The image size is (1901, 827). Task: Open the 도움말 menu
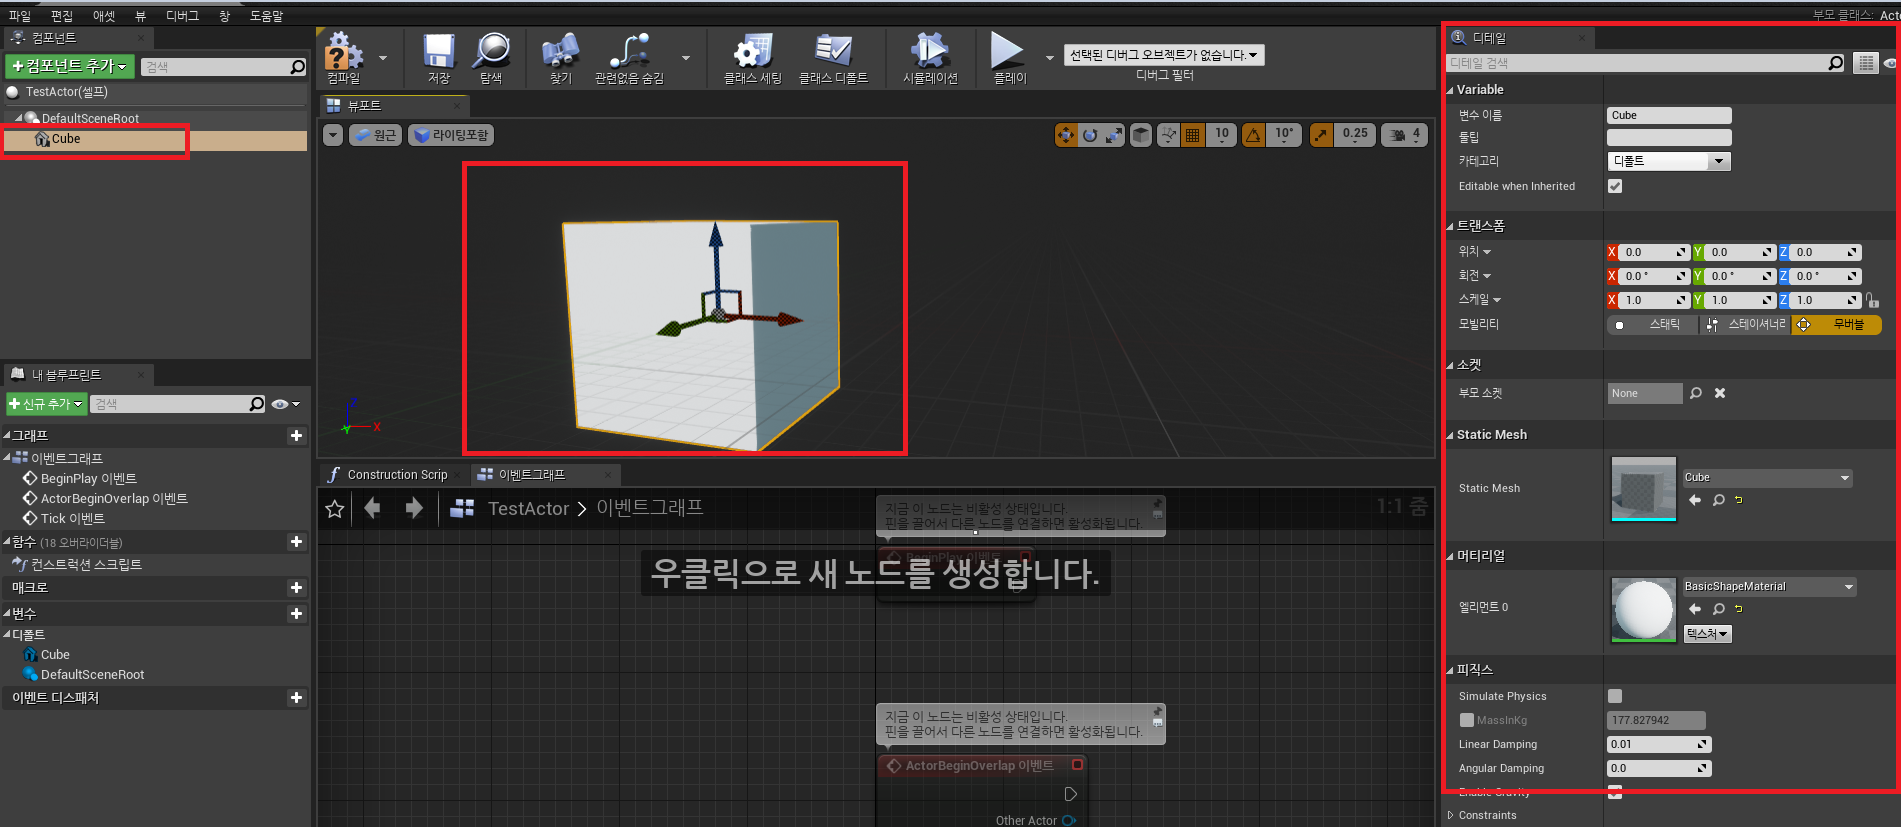click(x=266, y=16)
